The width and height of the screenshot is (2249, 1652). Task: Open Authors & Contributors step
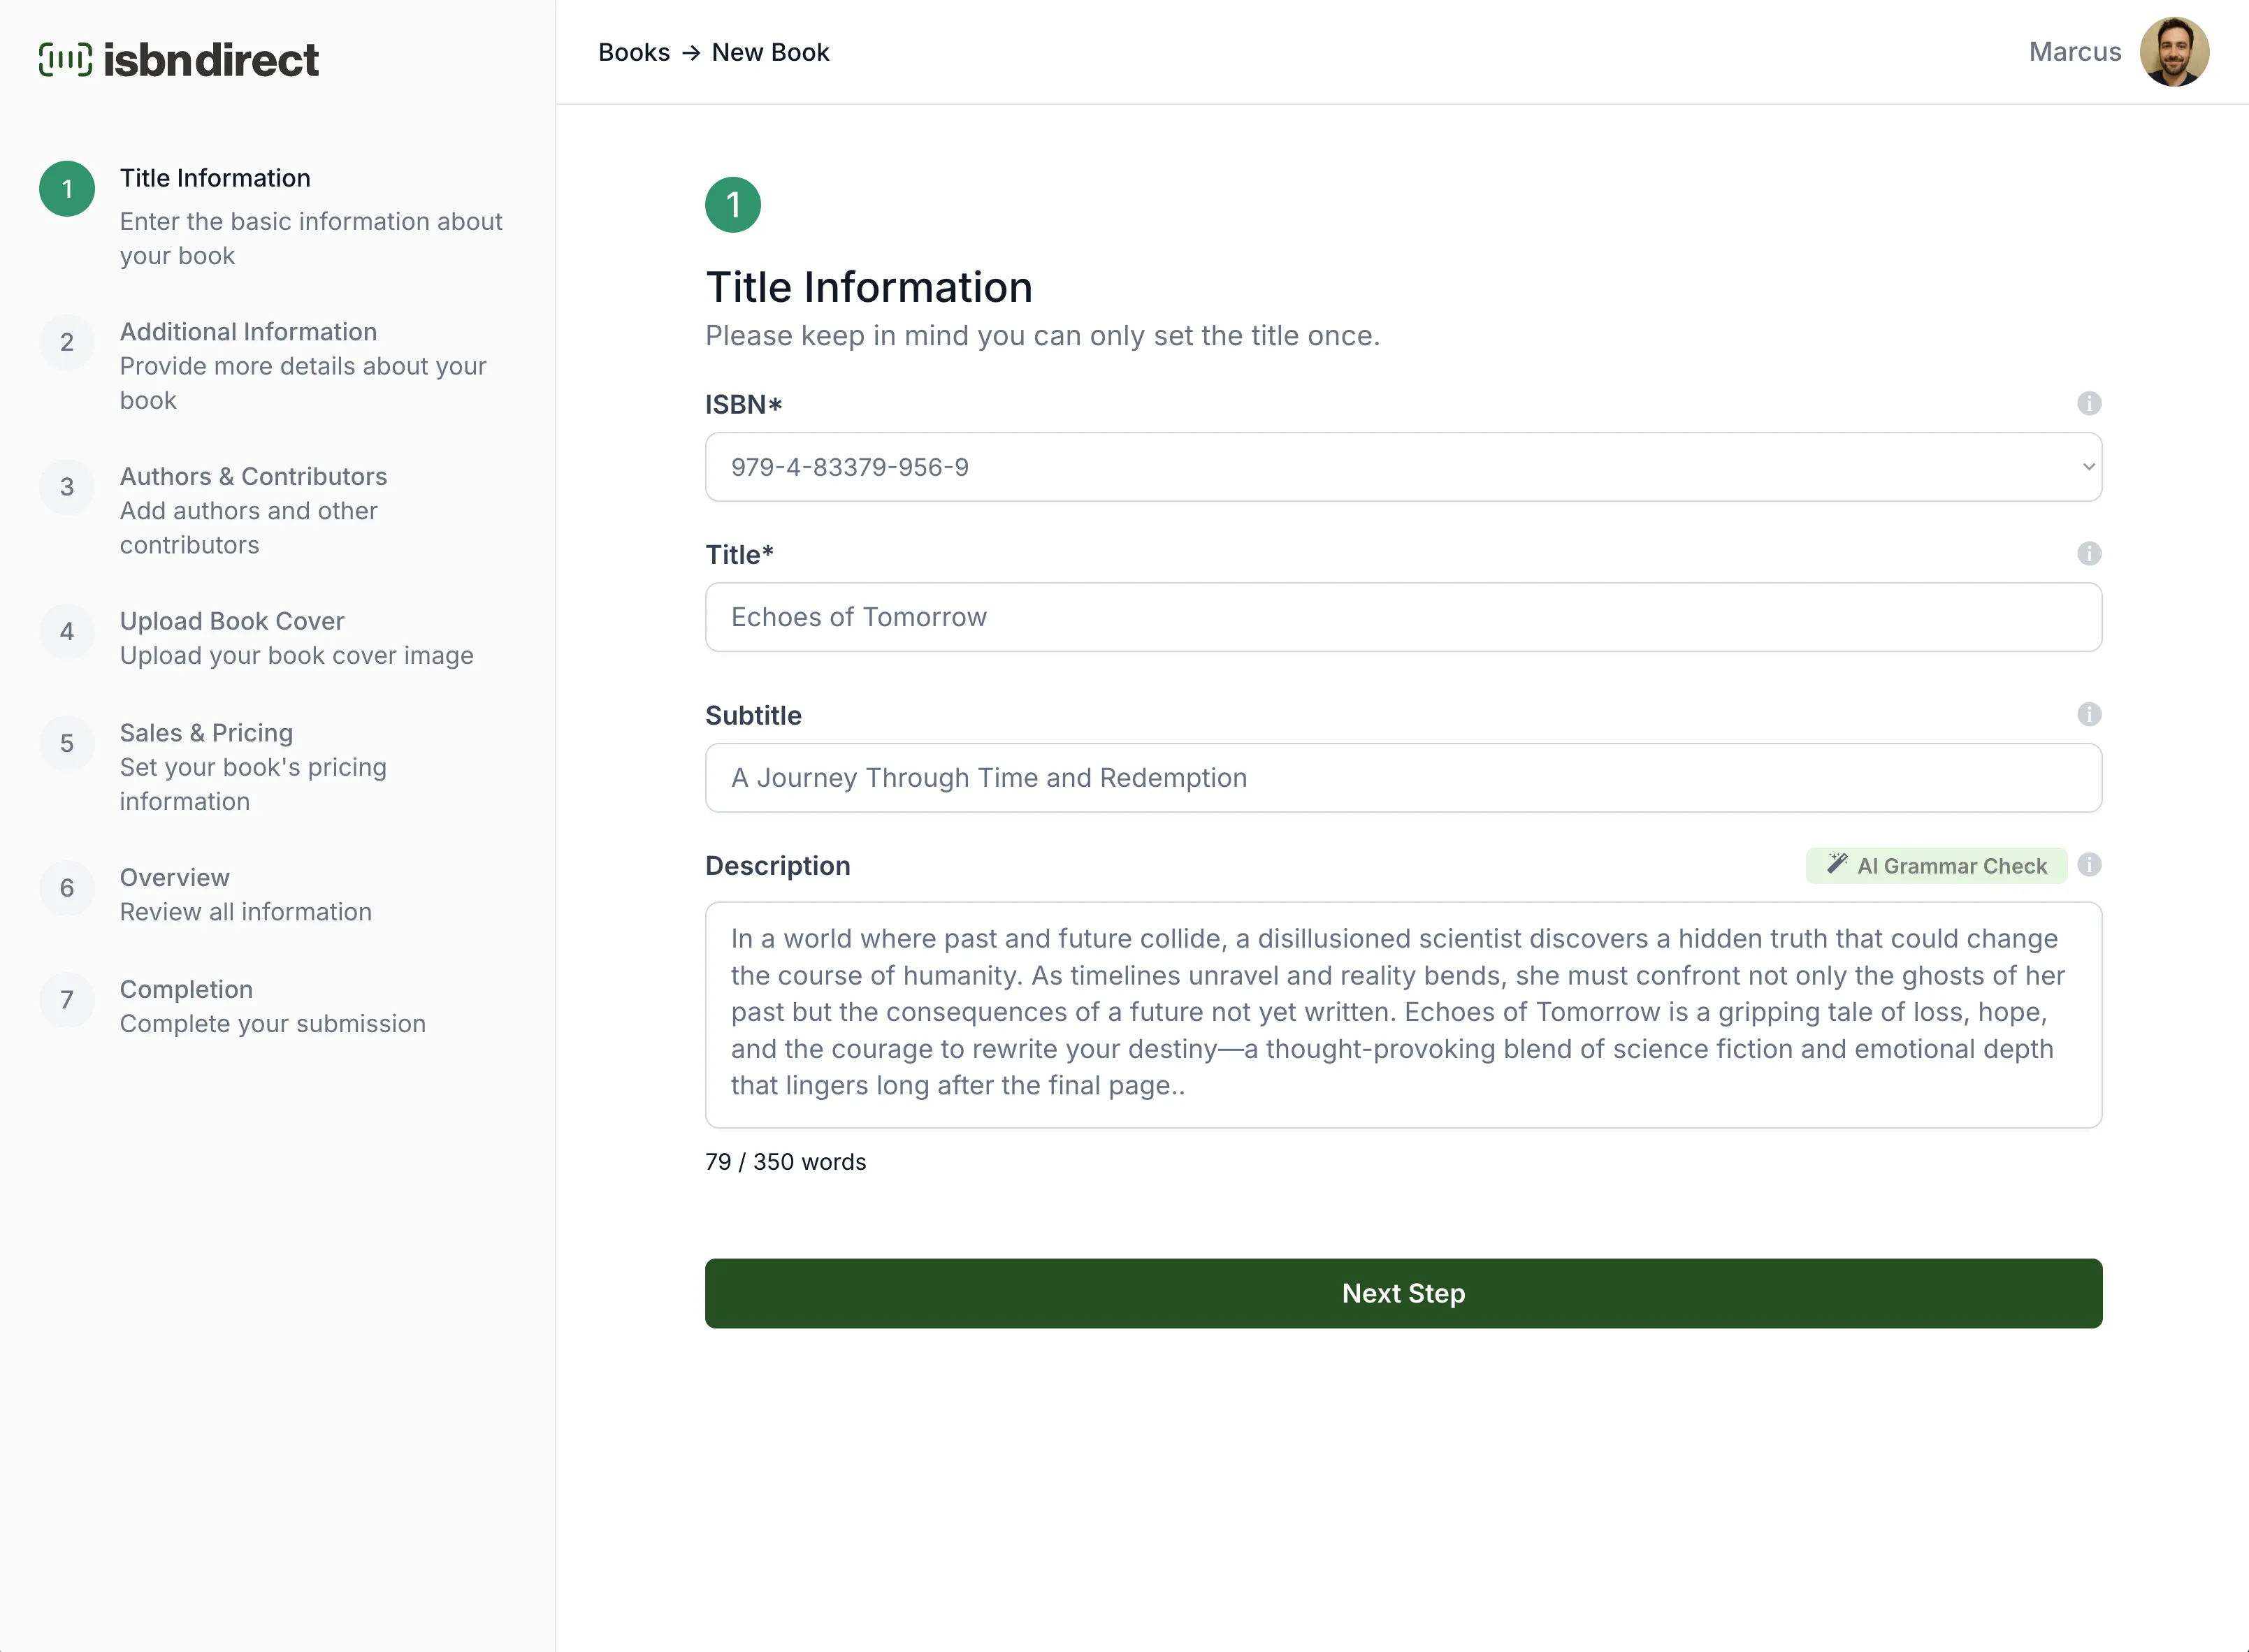coord(253,477)
